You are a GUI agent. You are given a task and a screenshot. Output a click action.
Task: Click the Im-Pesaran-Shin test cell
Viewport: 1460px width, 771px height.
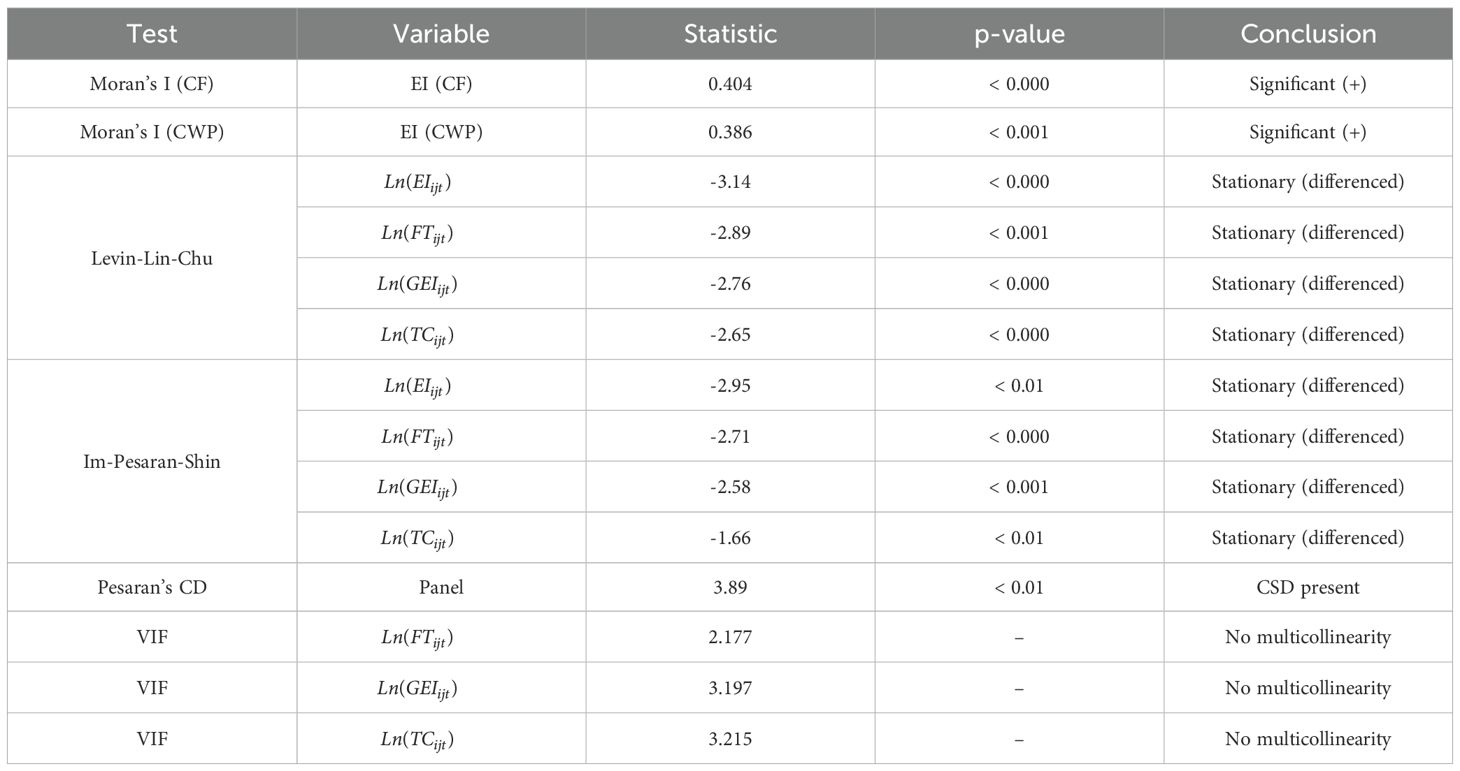152,462
